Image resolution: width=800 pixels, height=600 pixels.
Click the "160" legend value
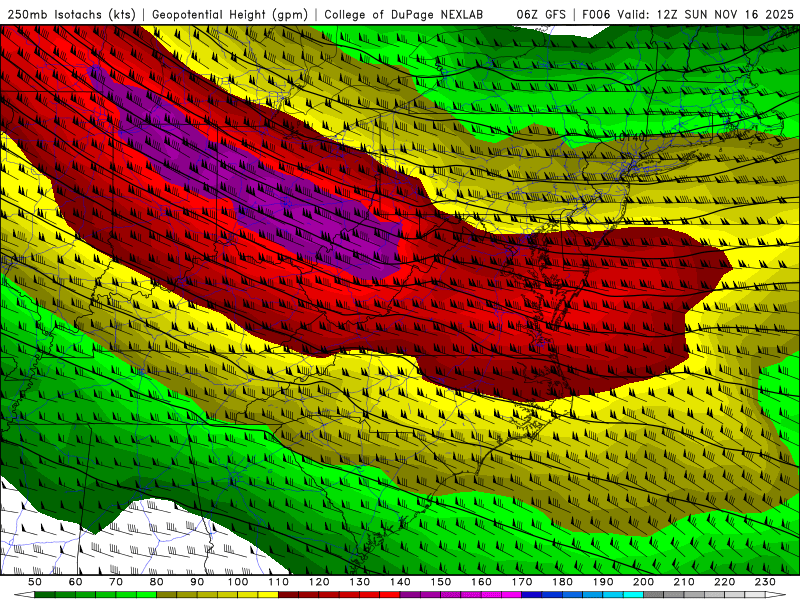coord(481,582)
